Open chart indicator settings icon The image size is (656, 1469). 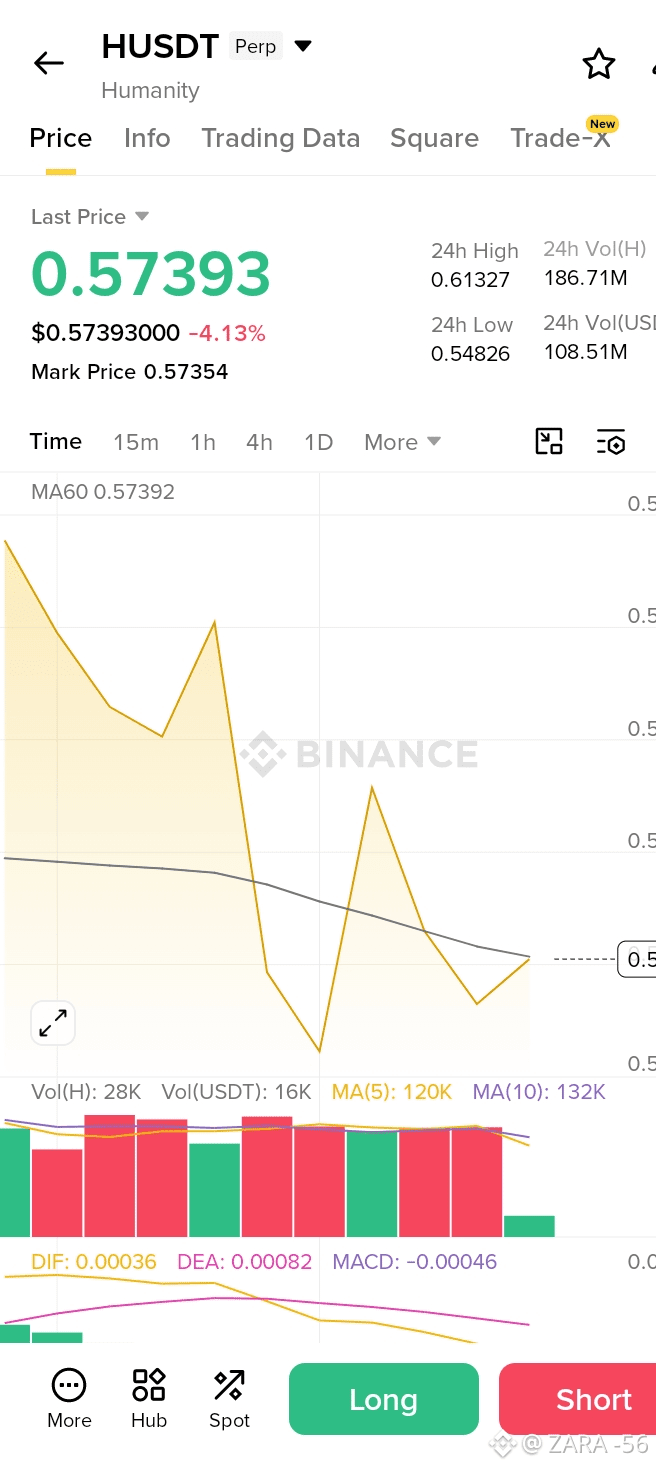[x=611, y=442]
